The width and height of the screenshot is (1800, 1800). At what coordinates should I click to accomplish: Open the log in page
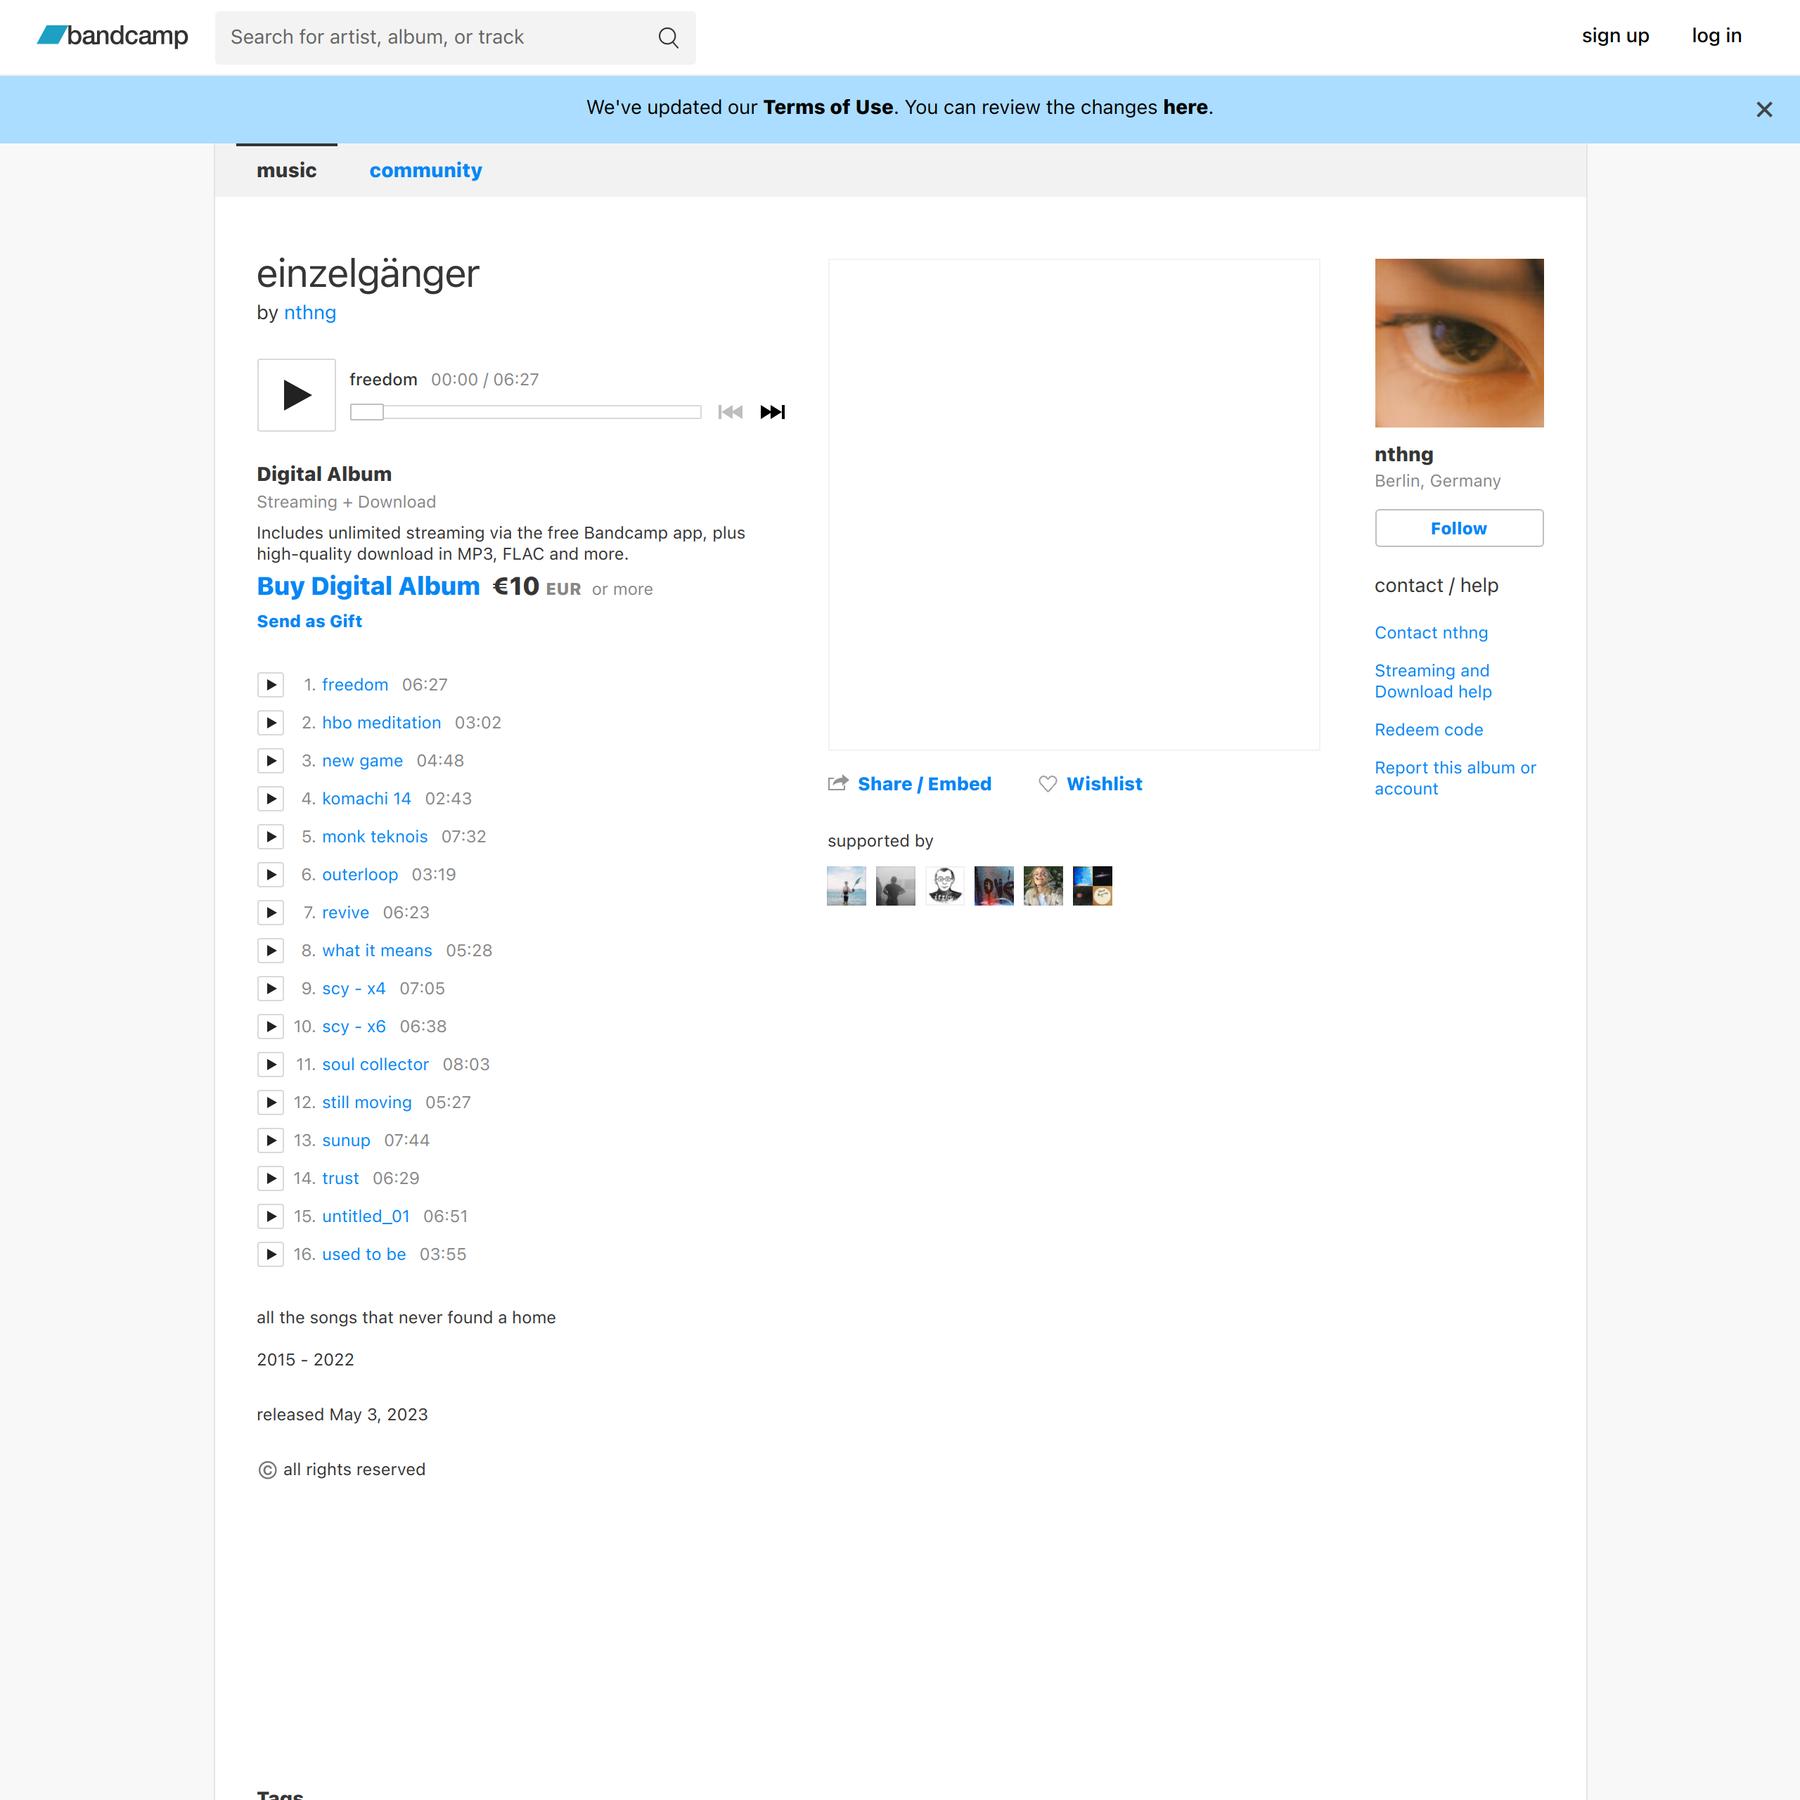click(1717, 36)
